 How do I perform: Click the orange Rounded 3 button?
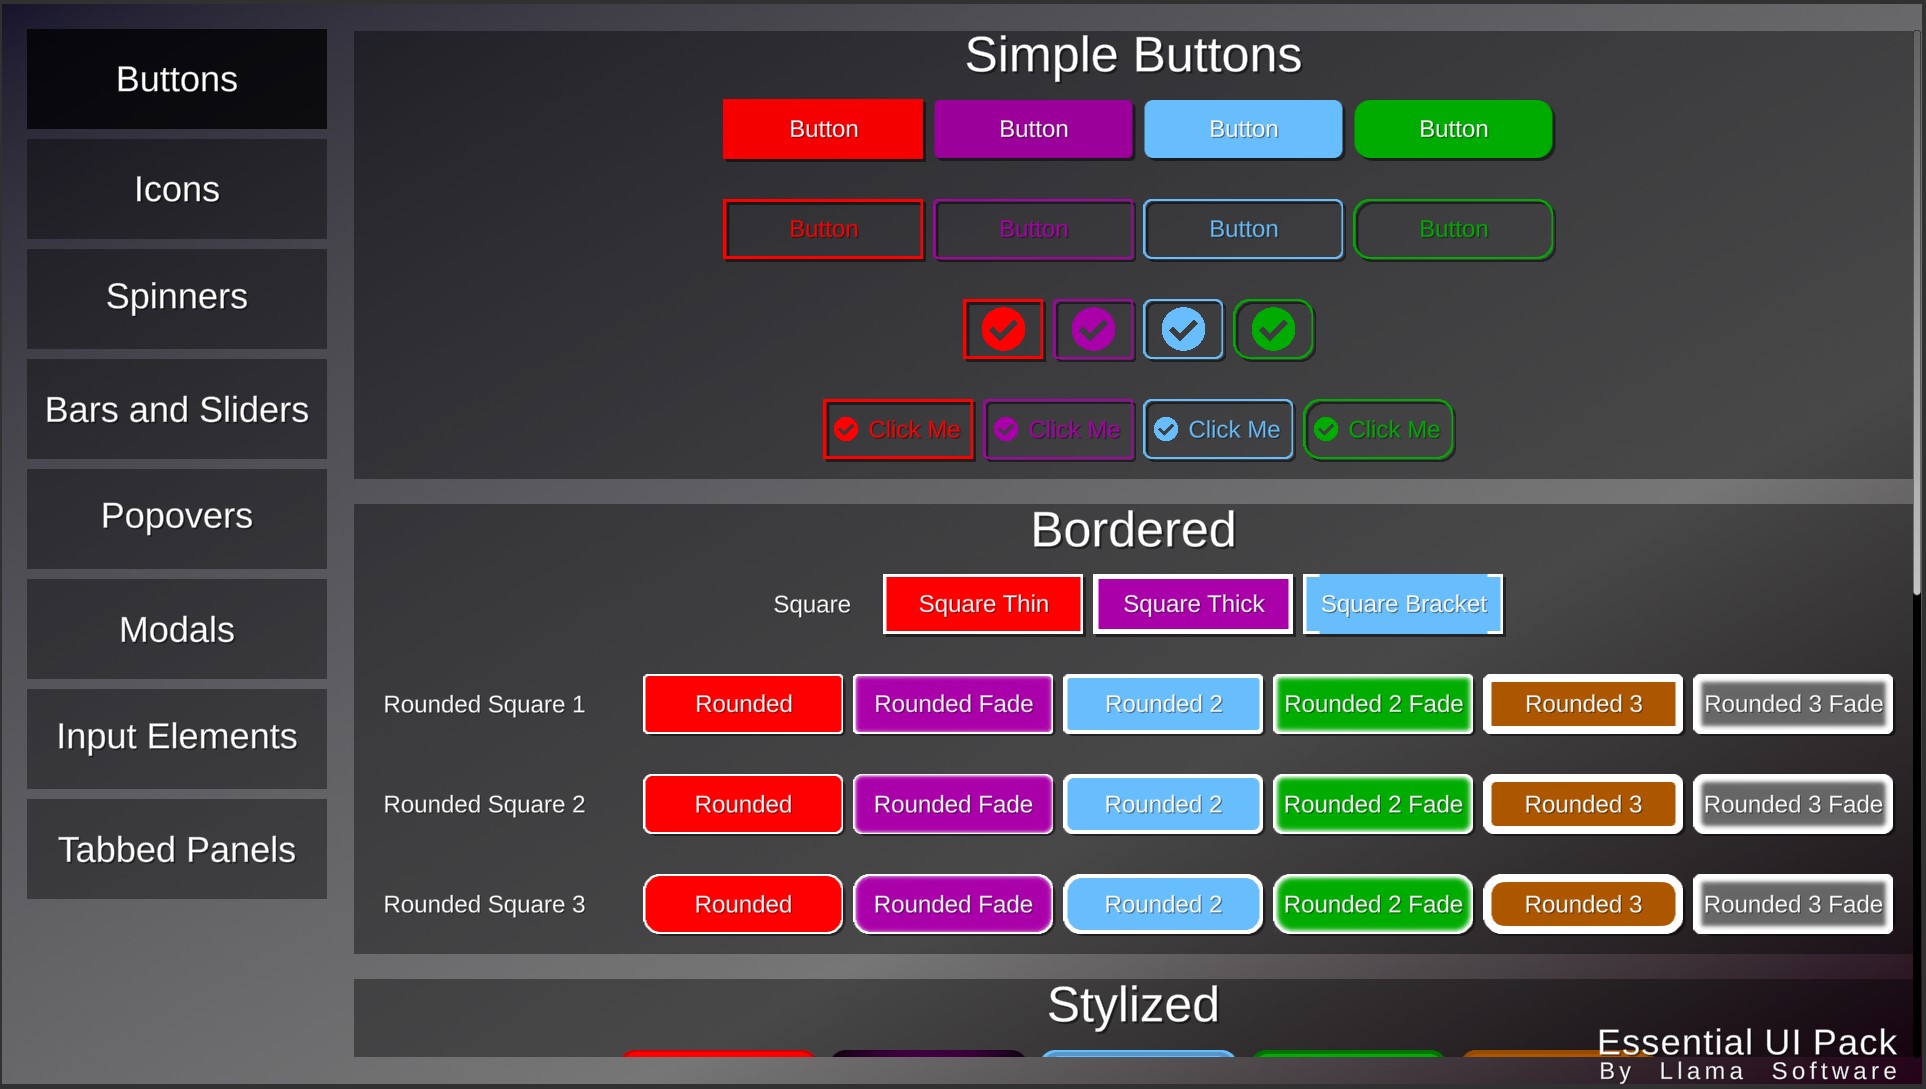[1582, 703]
